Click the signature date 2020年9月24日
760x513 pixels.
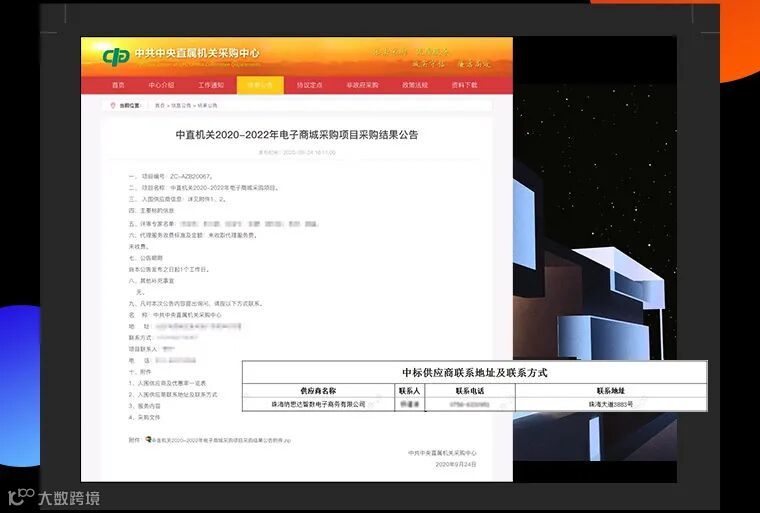(456, 464)
